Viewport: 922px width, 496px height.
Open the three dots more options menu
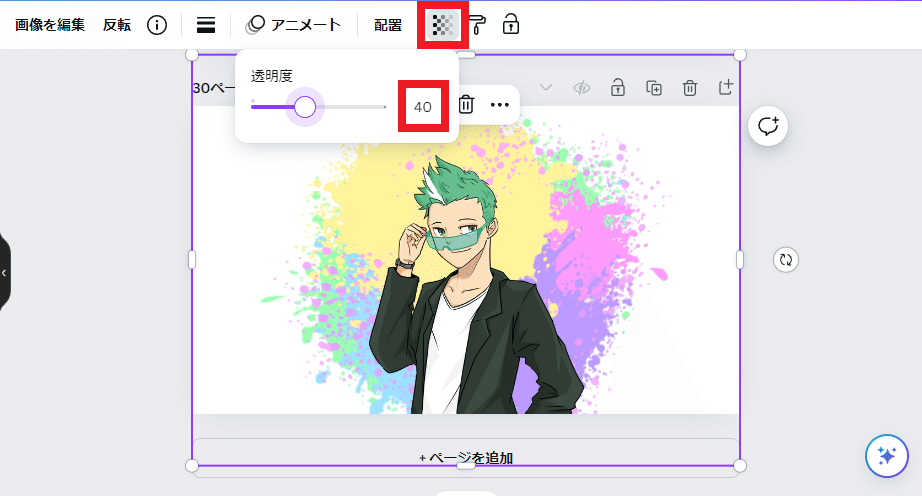pos(500,105)
